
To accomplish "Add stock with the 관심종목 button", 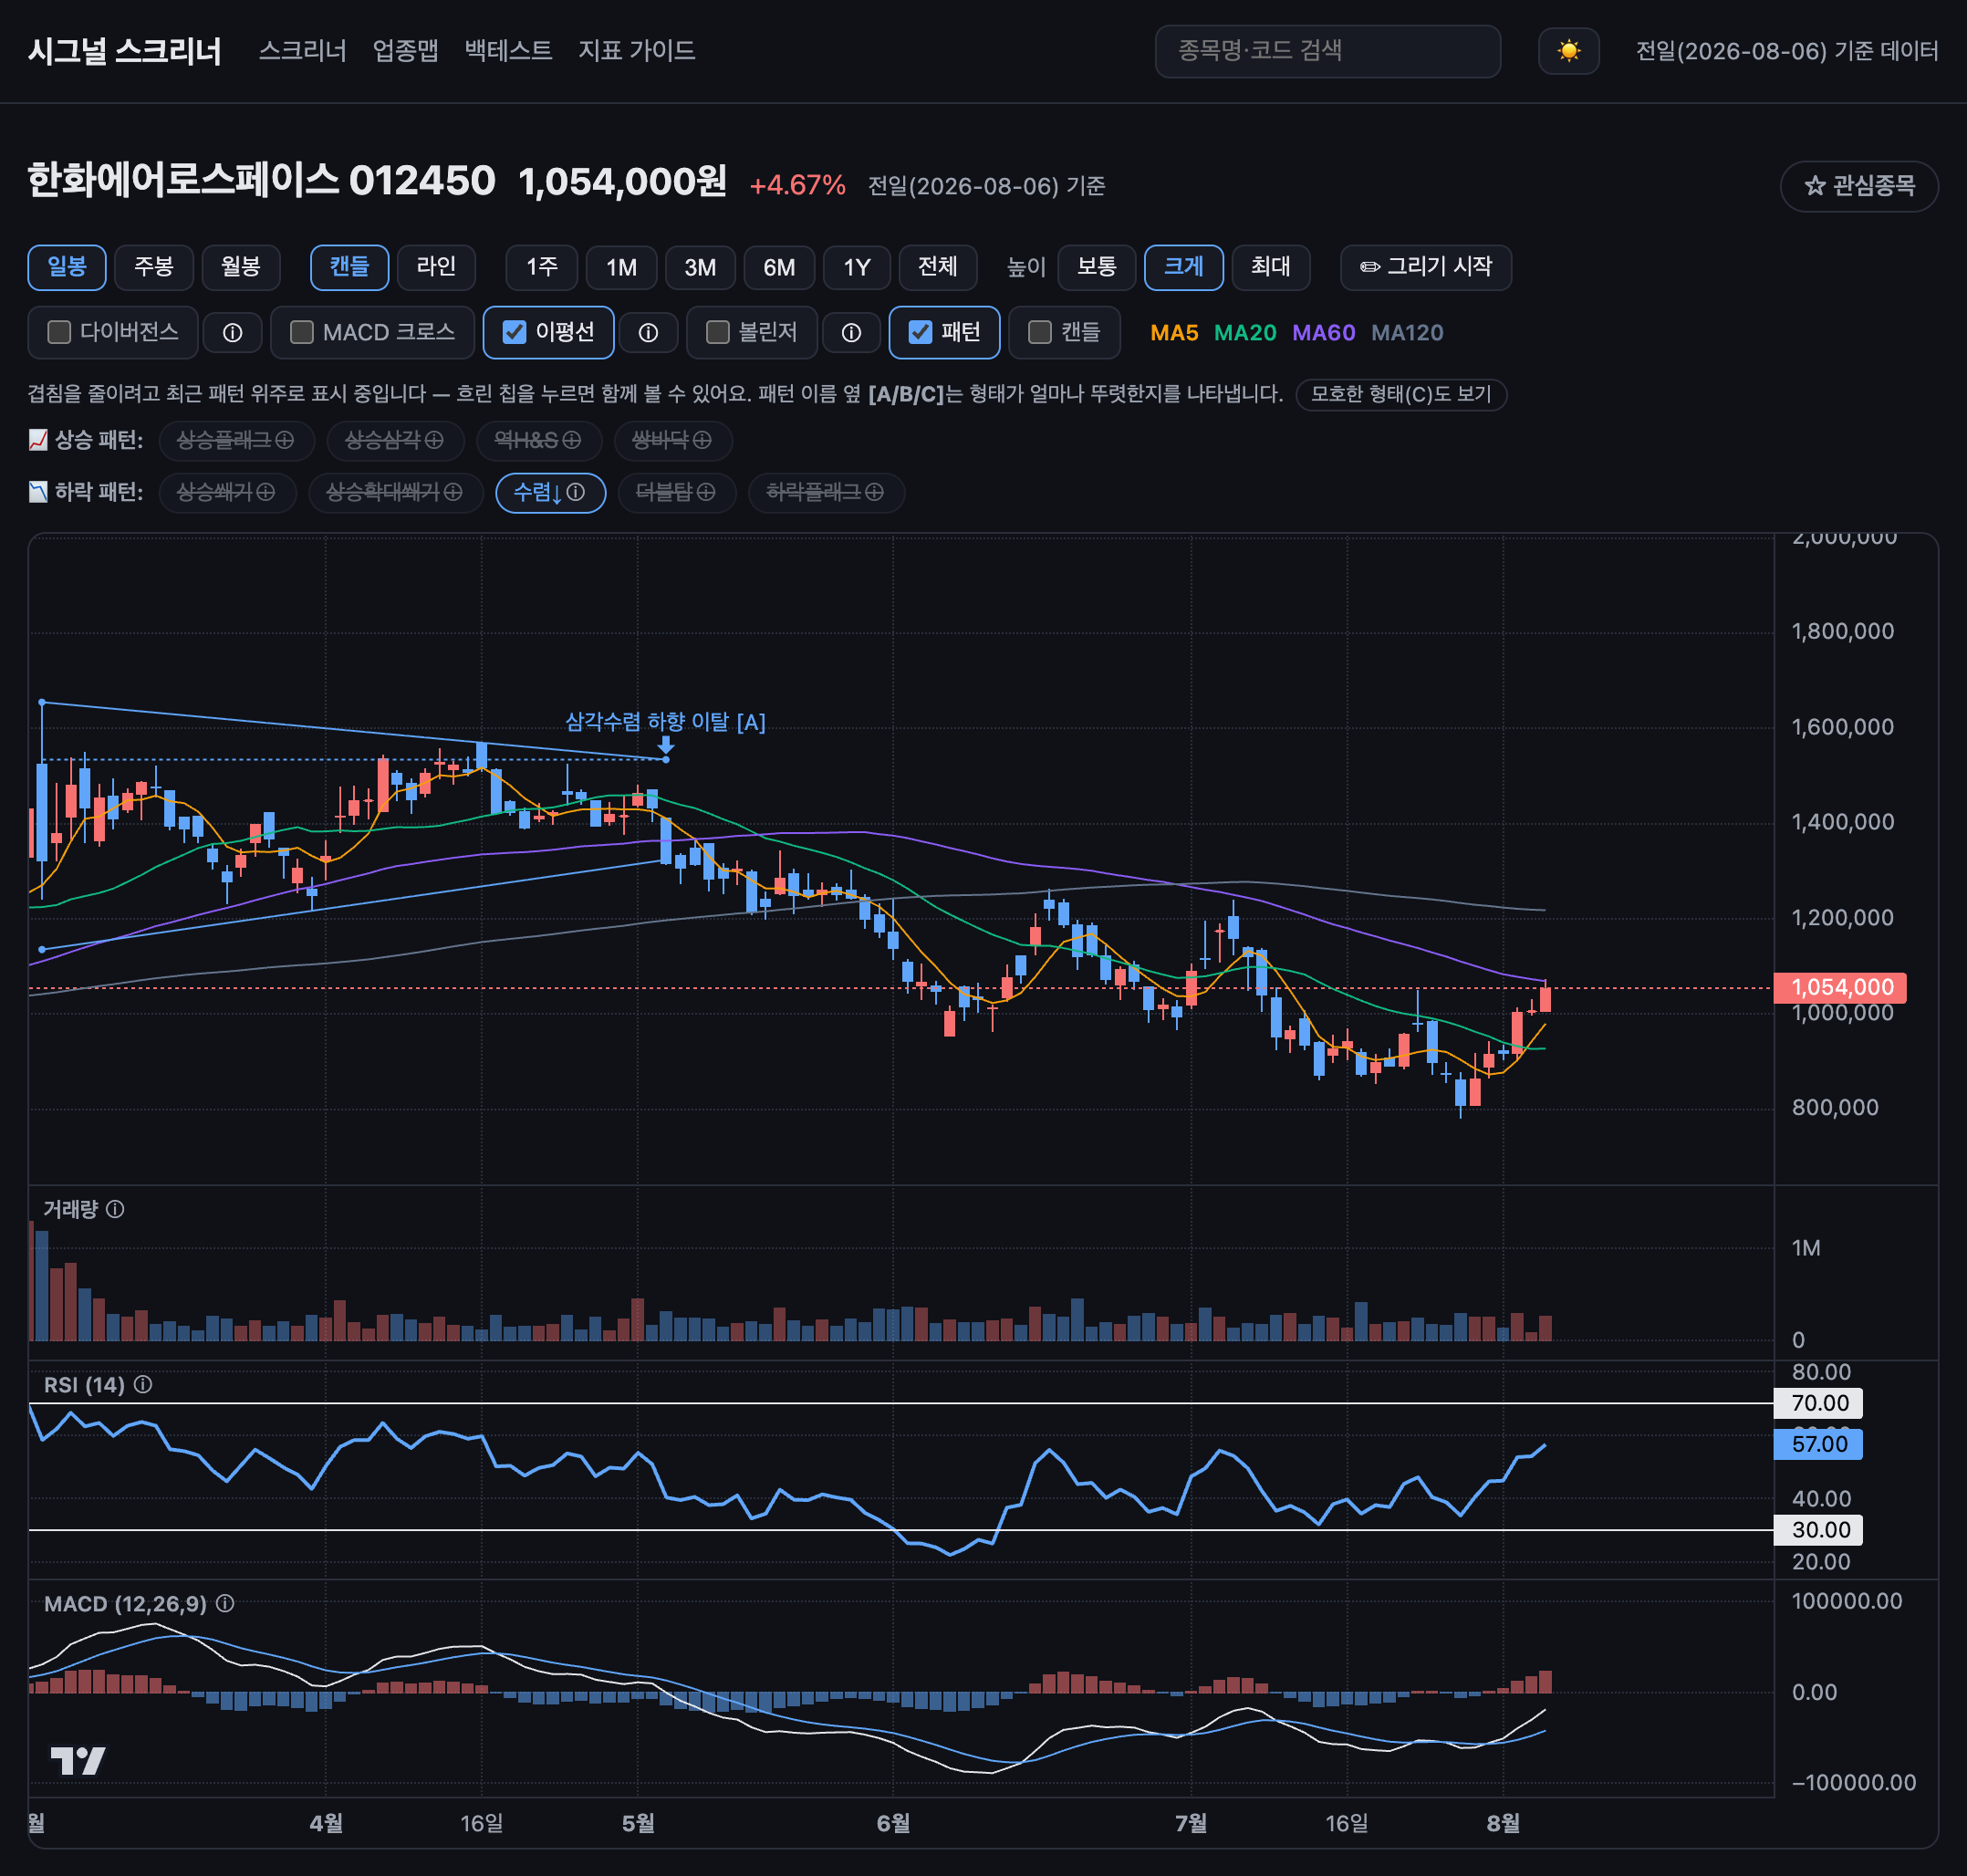I will point(1859,186).
